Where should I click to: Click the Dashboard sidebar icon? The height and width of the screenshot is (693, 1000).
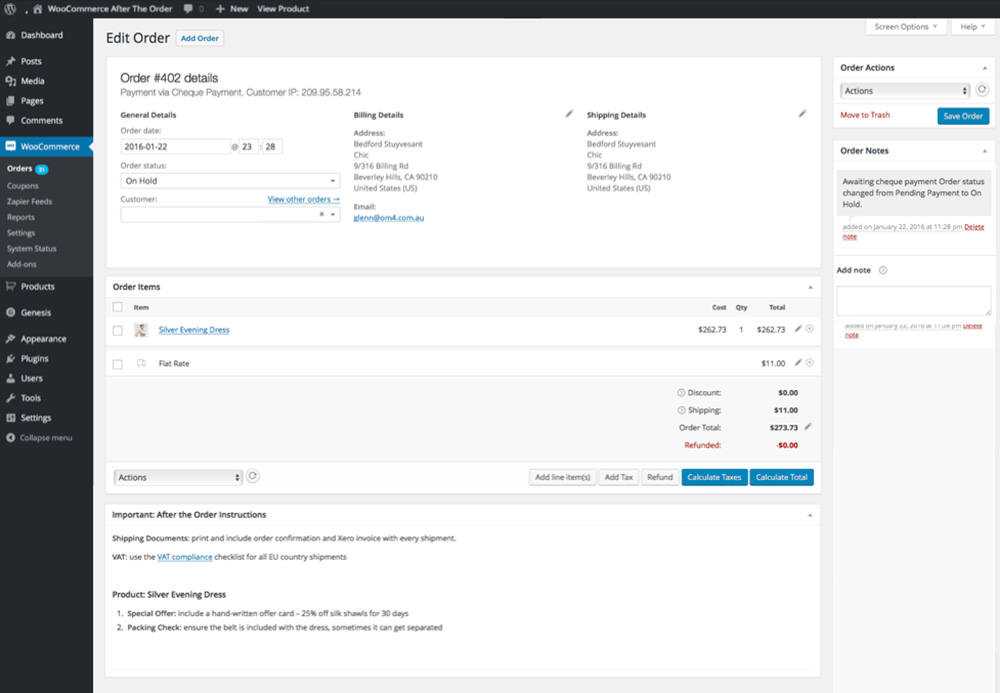(x=10, y=35)
